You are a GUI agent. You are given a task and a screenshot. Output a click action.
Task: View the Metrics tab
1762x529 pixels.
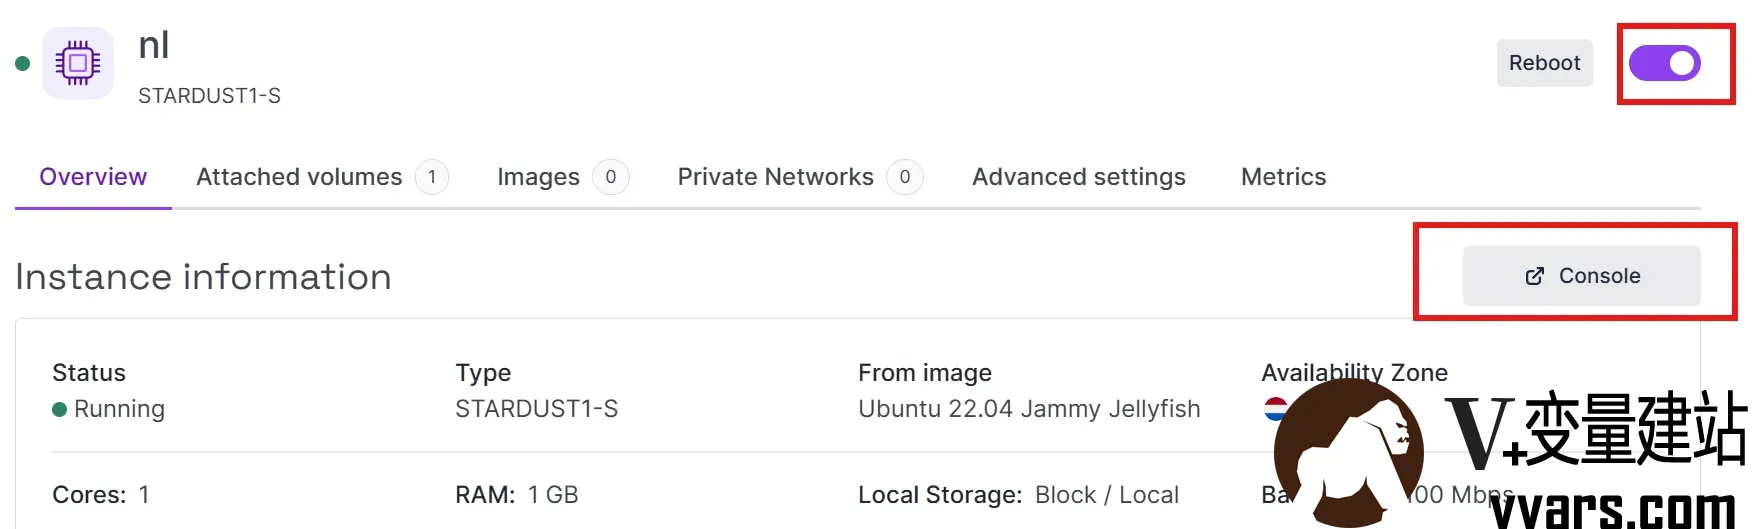coord(1284,177)
